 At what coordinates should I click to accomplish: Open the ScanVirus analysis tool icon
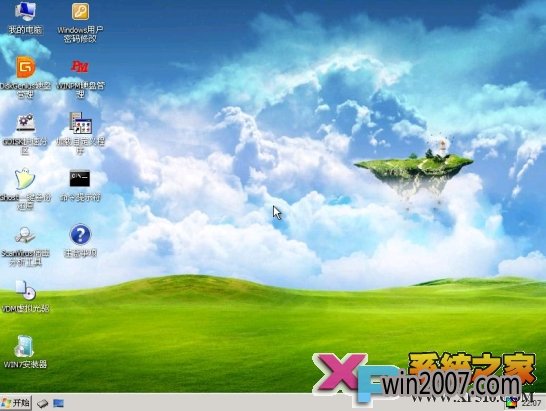[x=25, y=235]
